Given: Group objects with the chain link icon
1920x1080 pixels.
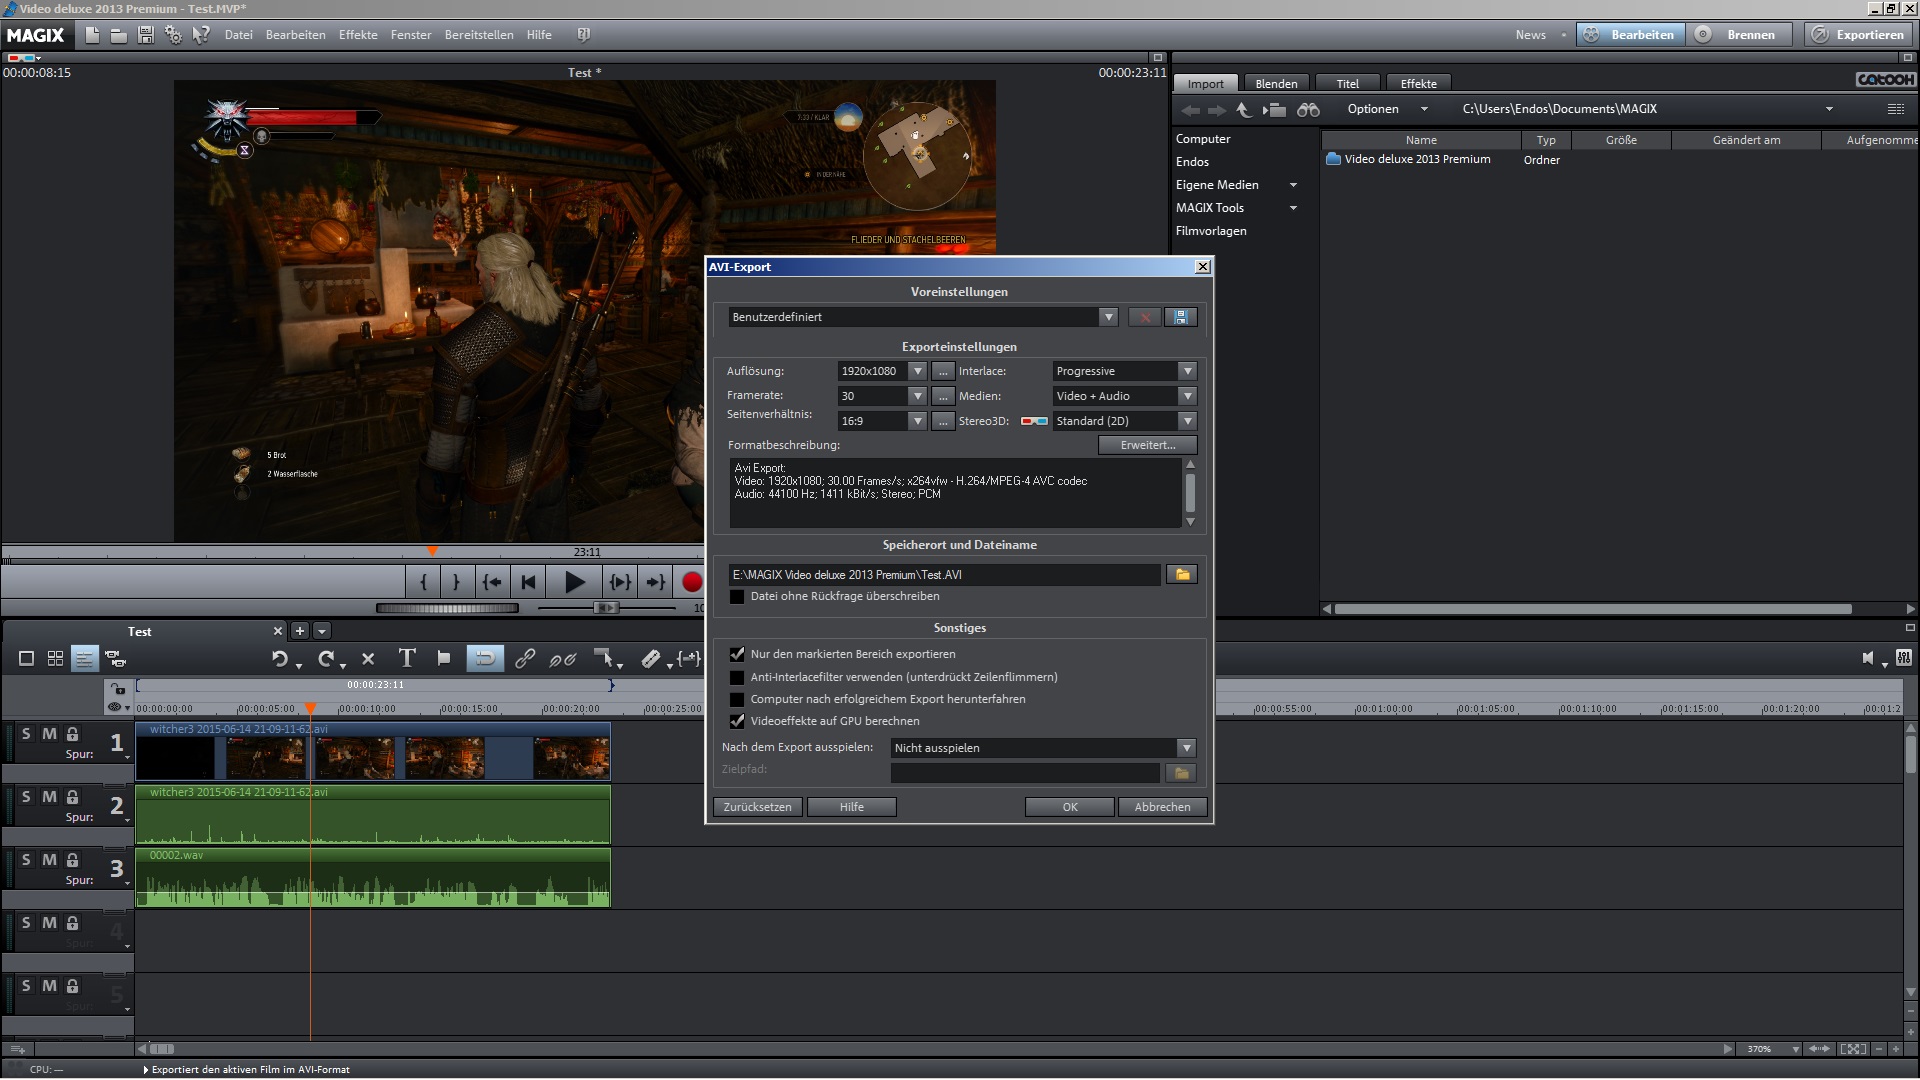Looking at the screenshot, I should pyautogui.click(x=524, y=659).
